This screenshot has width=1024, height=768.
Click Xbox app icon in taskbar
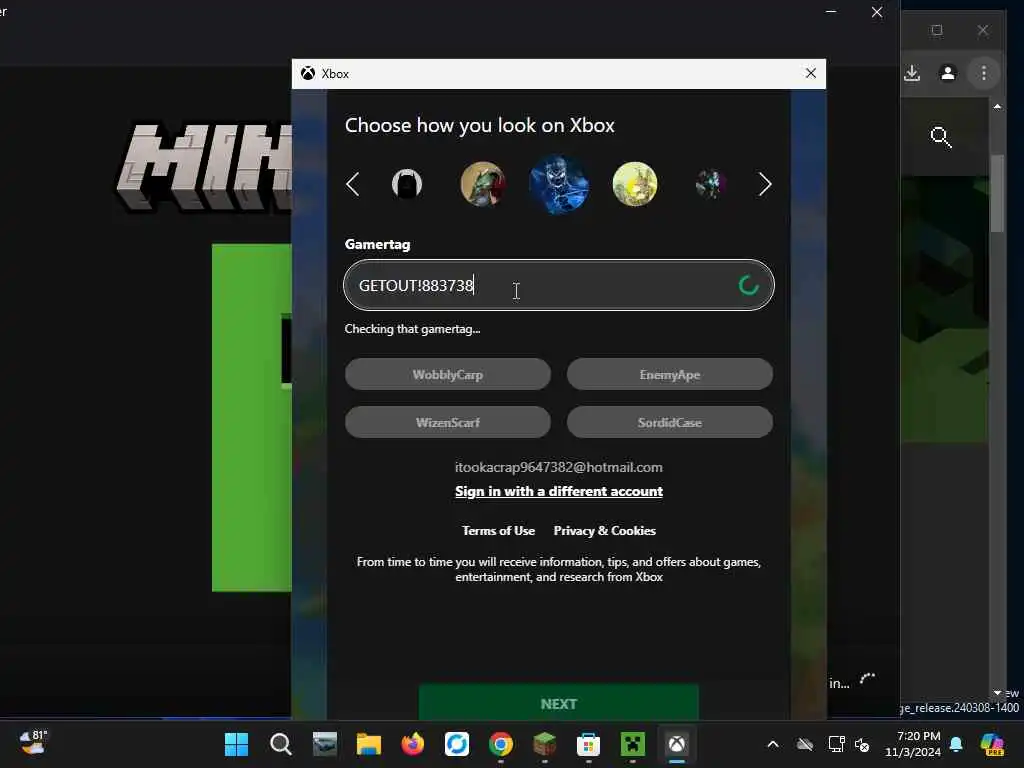pyautogui.click(x=677, y=744)
